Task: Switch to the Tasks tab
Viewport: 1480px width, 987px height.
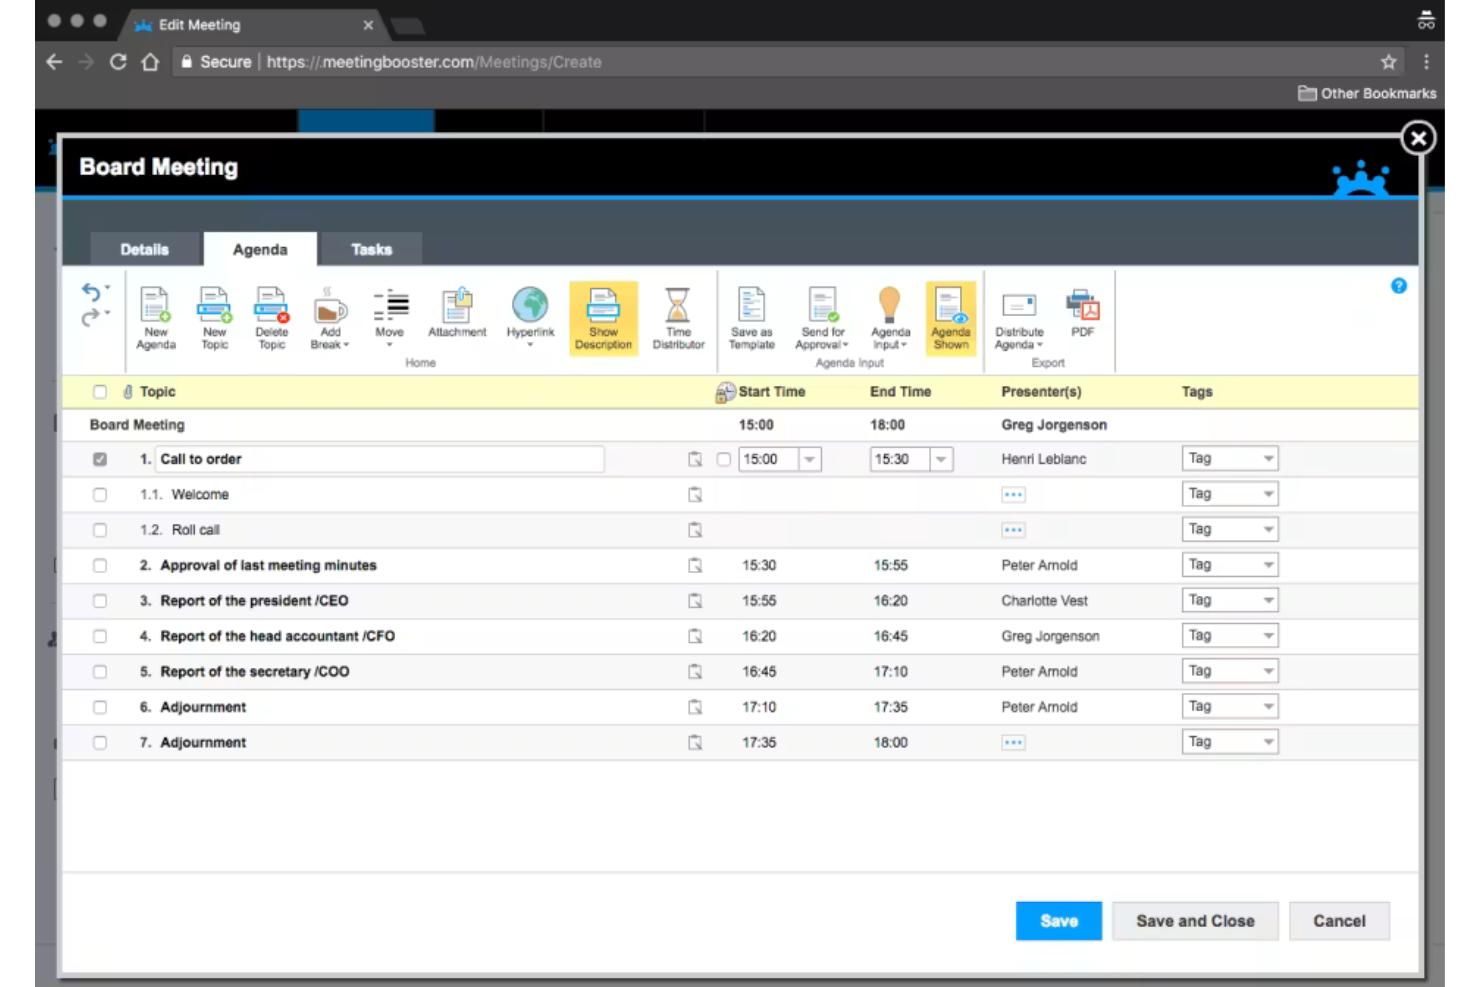Action: [371, 250]
